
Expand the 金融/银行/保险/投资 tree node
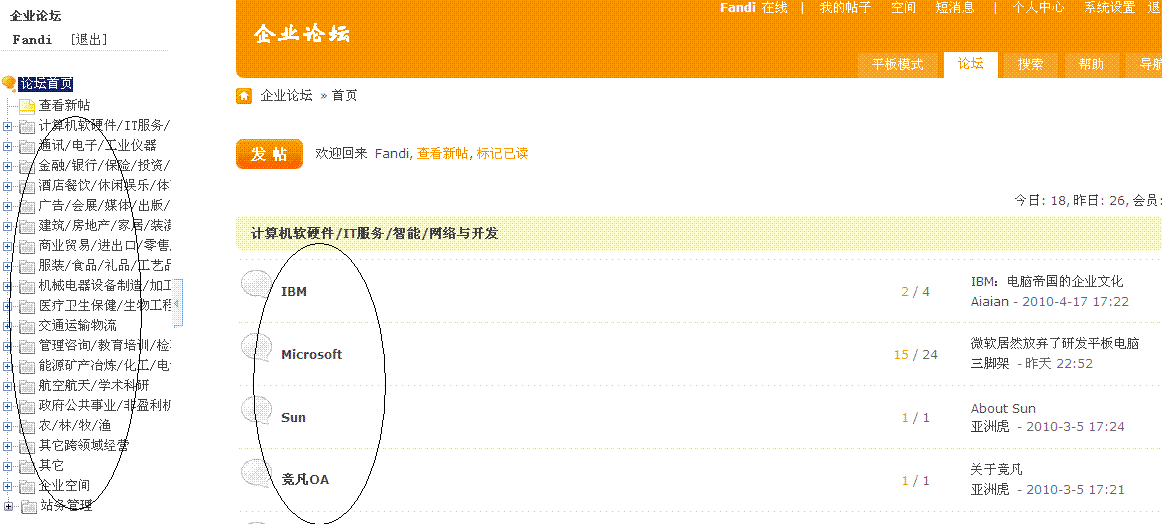pyautogui.click(x=7, y=166)
